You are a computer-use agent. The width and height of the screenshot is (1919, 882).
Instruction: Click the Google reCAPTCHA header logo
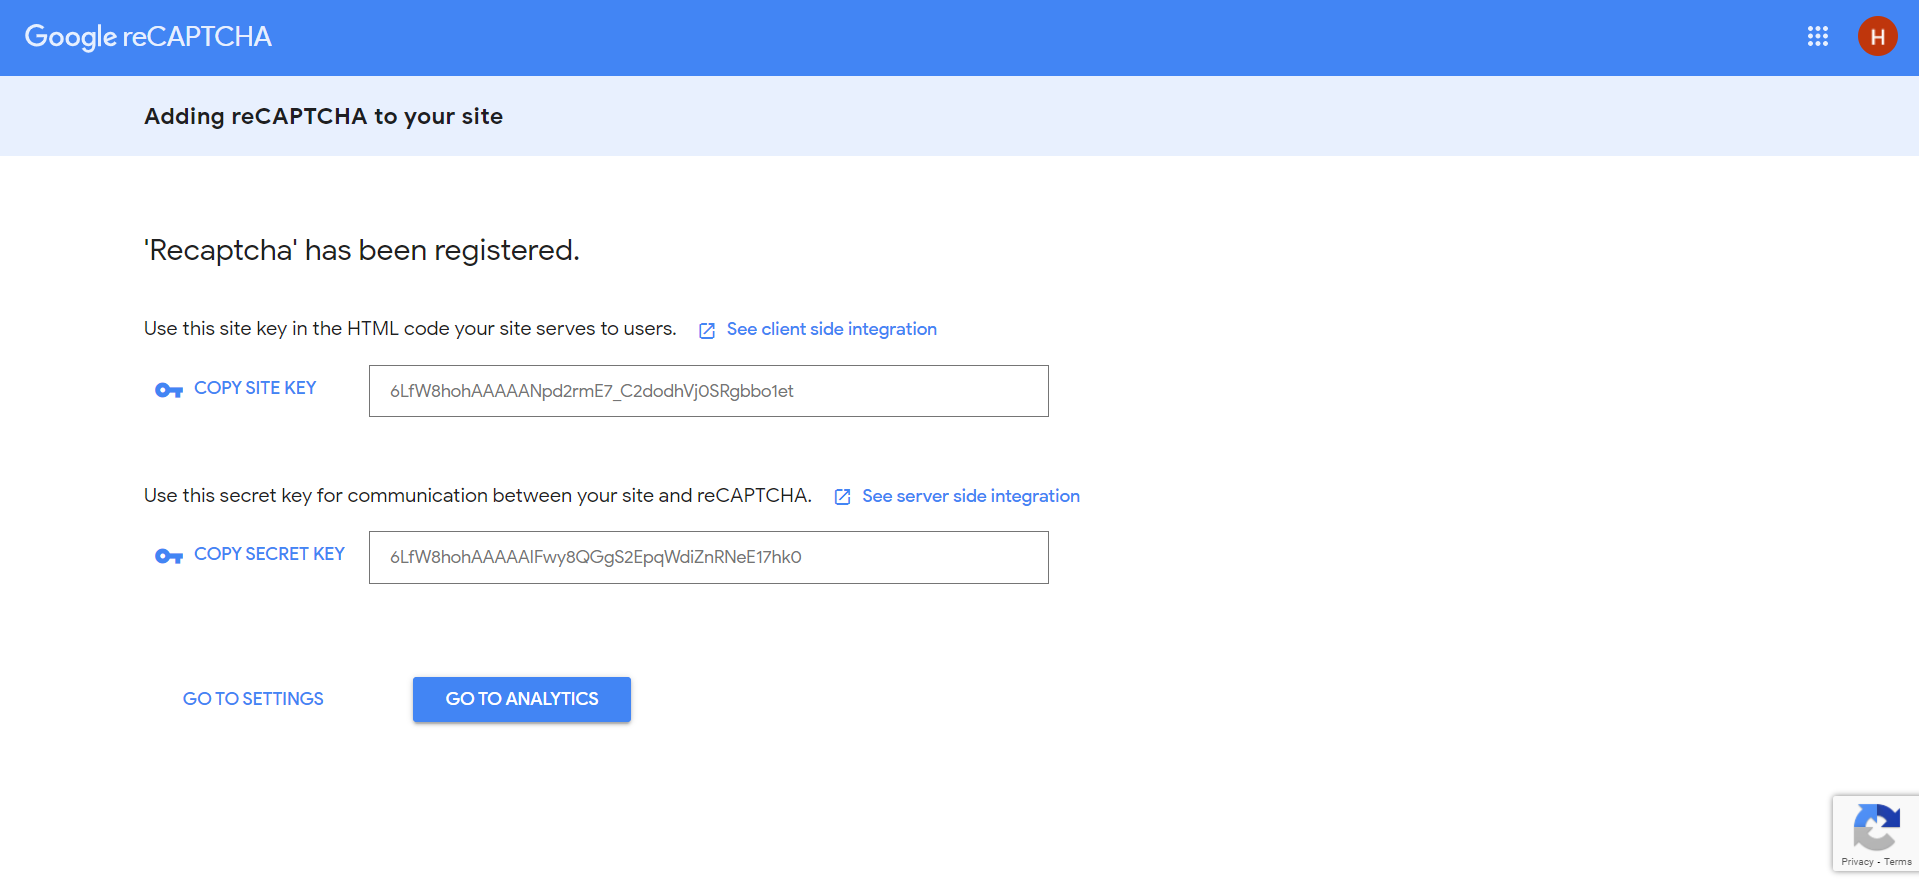148,37
